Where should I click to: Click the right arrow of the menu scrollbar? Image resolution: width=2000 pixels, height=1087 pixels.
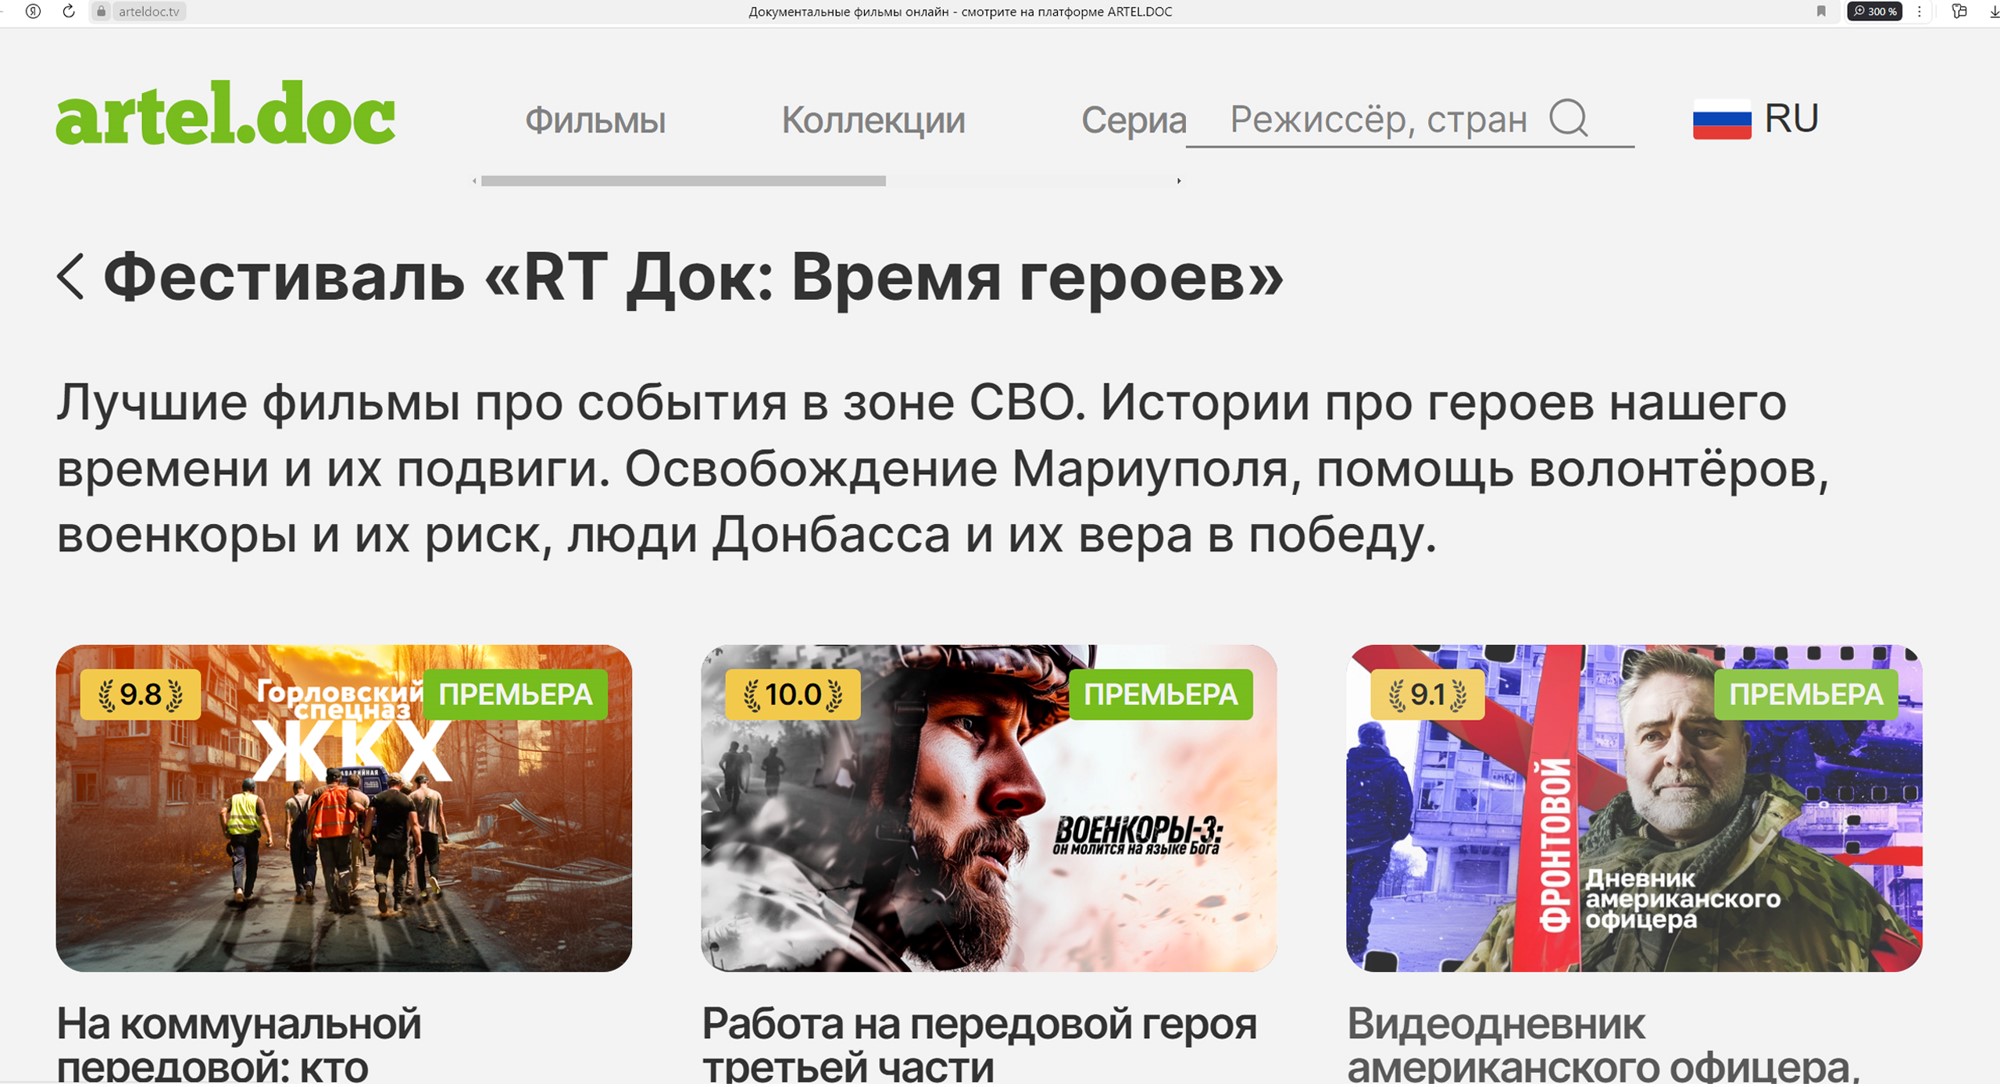[1179, 181]
